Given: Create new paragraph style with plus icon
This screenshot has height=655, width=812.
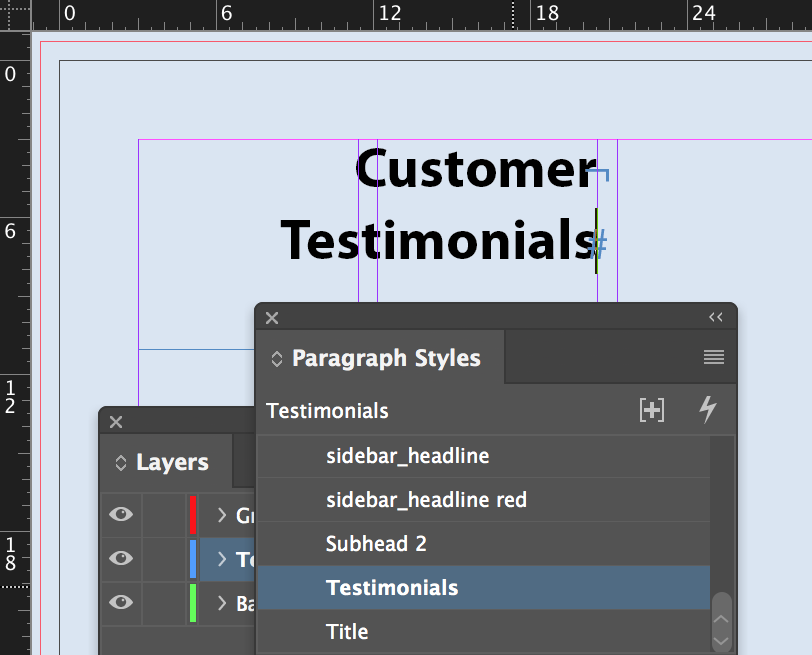Looking at the screenshot, I should [651, 411].
